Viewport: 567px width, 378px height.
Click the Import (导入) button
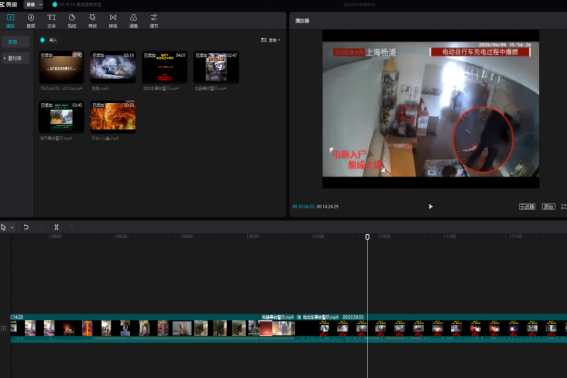click(x=49, y=40)
